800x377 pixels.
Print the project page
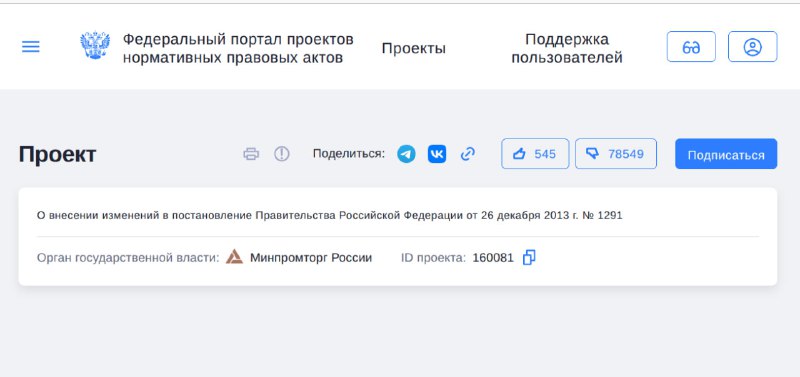tap(251, 154)
